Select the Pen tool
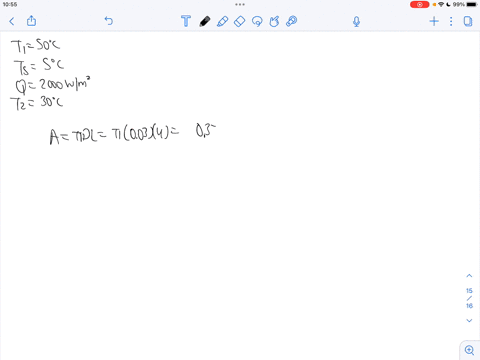This screenshot has height=360, width=480. (205, 21)
